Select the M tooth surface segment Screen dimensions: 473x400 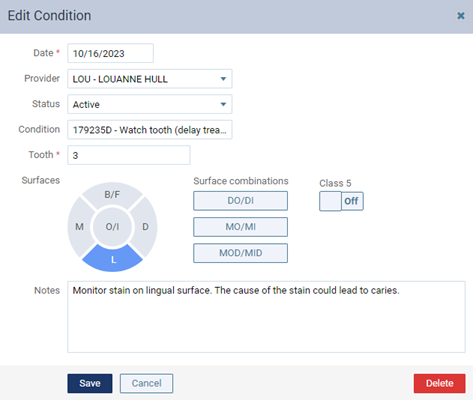(x=79, y=227)
